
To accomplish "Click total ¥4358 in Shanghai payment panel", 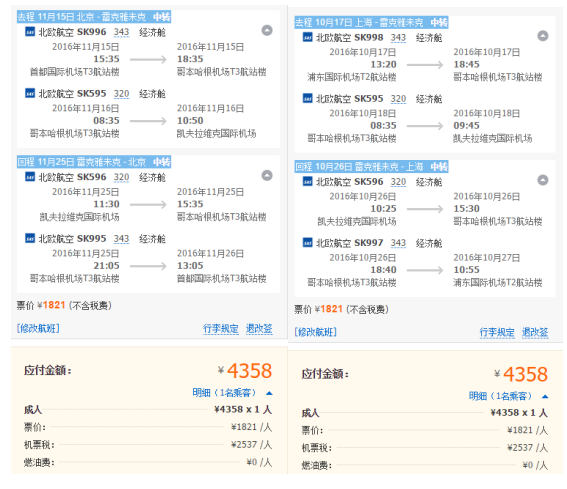I will (521, 374).
